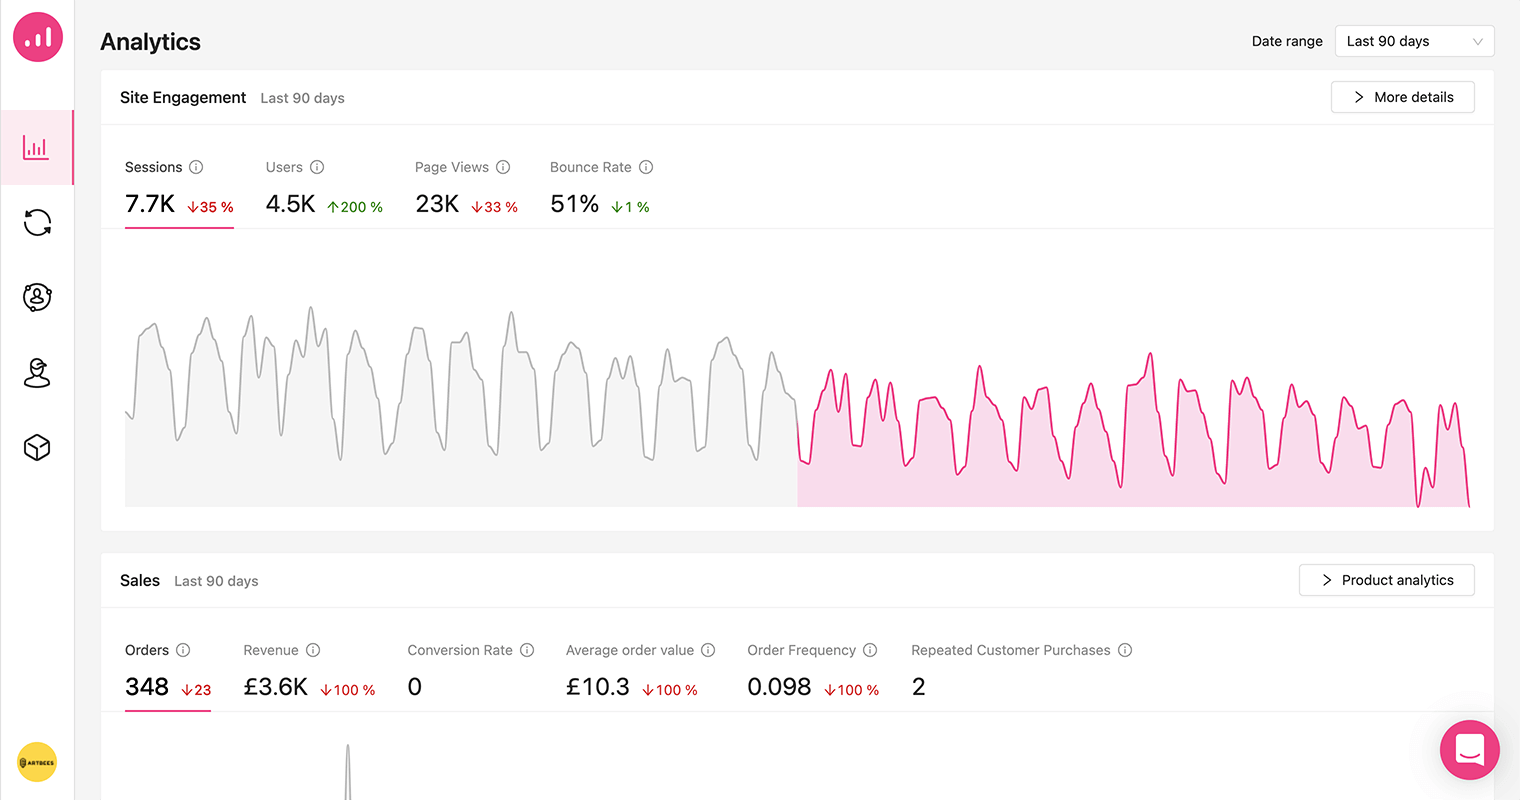Viewport: 1520px width, 800px height.
Task: Click the 200 % users increase indicator
Action: pos(355,207)
